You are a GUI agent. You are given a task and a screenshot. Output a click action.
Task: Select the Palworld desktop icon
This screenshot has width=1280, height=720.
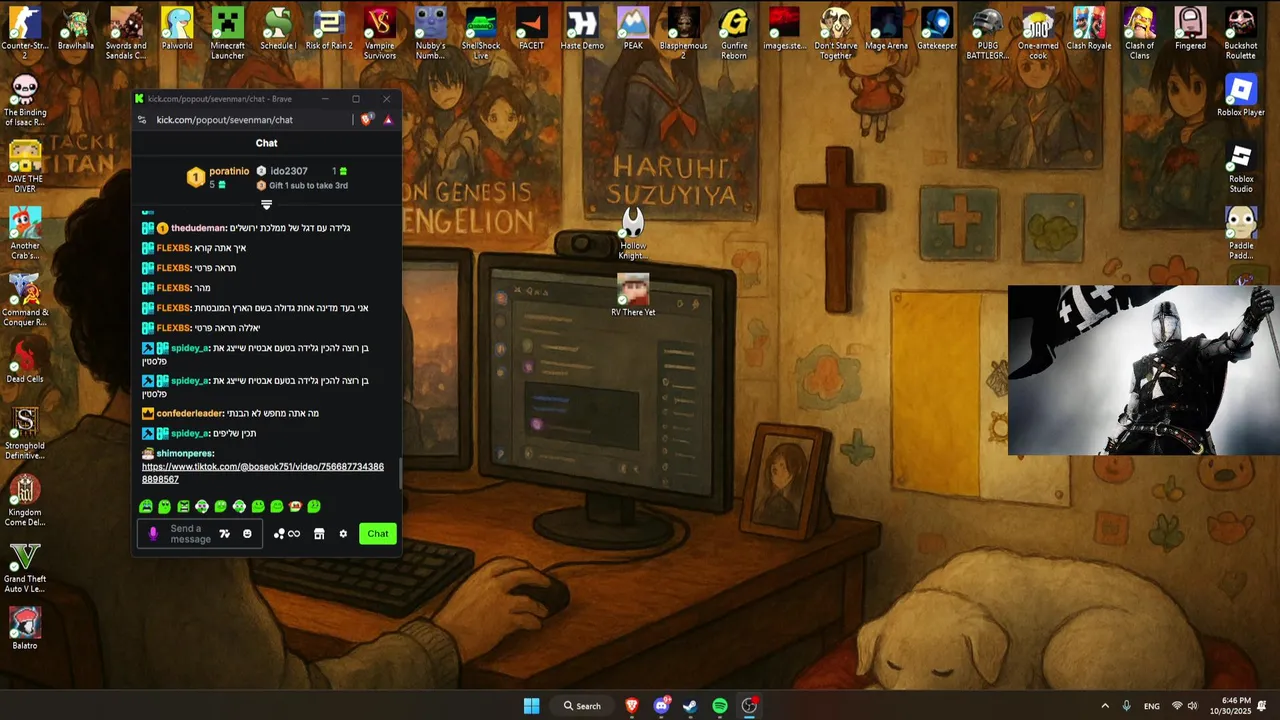(177, 30)
